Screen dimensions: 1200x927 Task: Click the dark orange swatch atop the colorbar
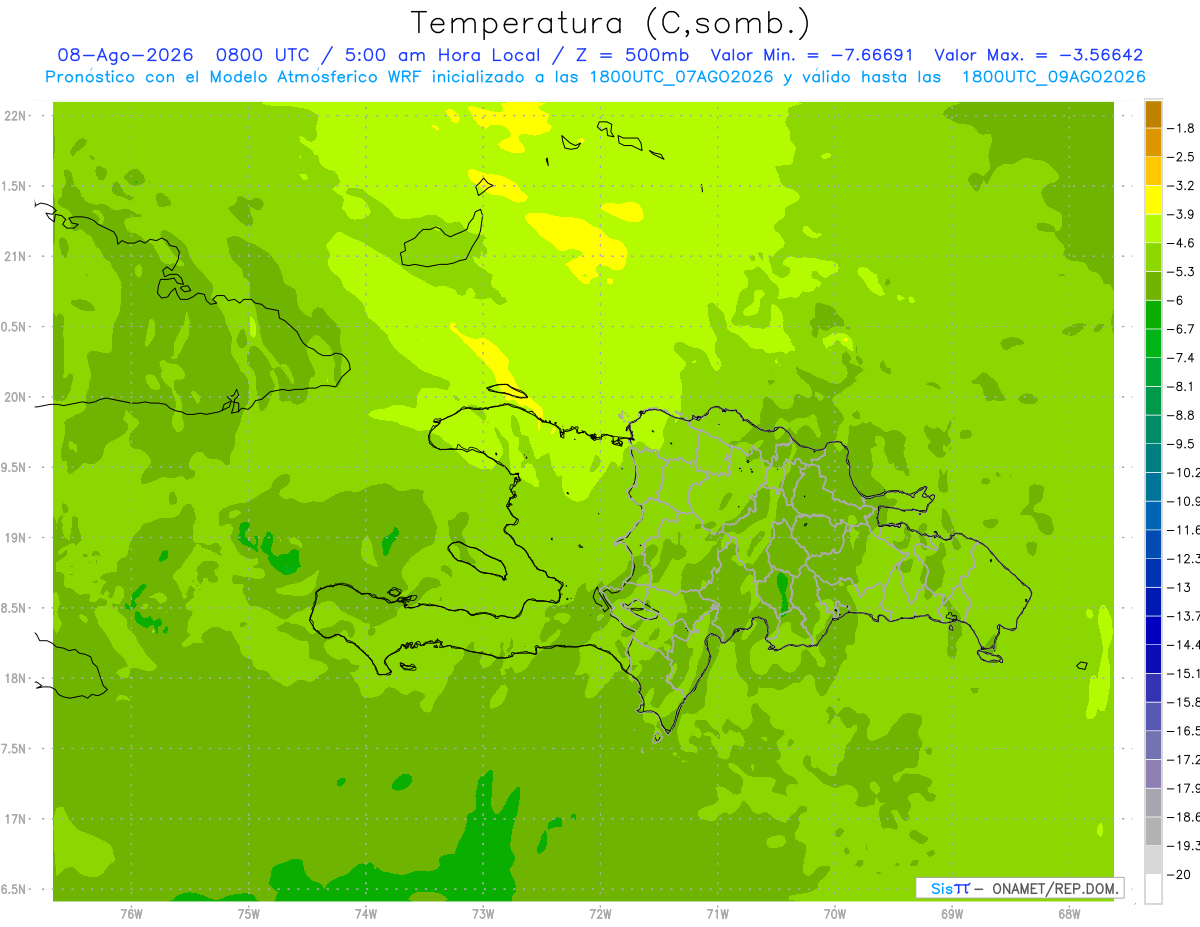click(1153, 114)
